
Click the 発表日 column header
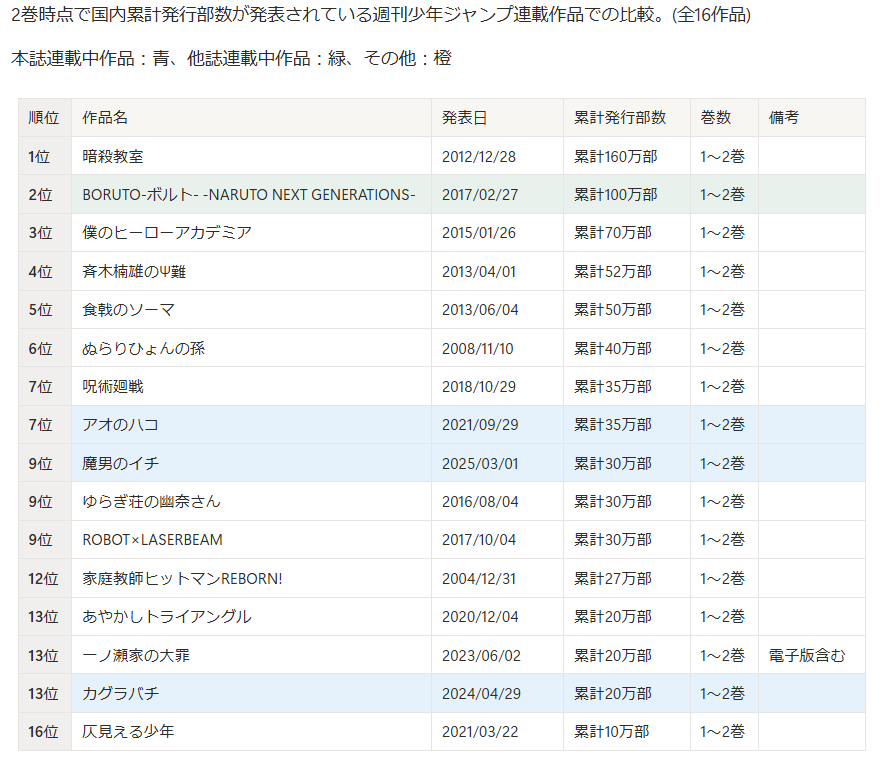click(x=465, y=117)
